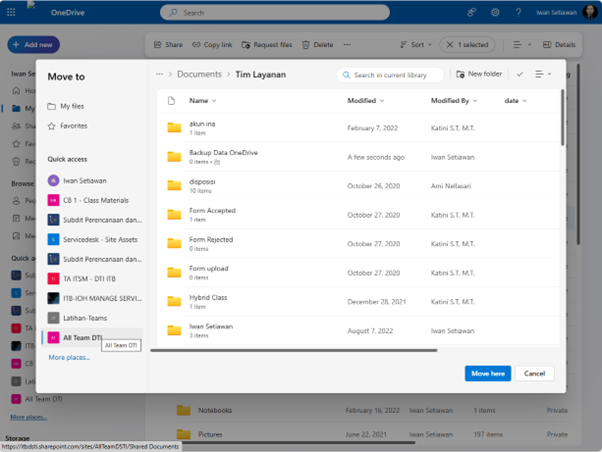Open Favorites star in Move to panel
602x452 pixels.
52,126
